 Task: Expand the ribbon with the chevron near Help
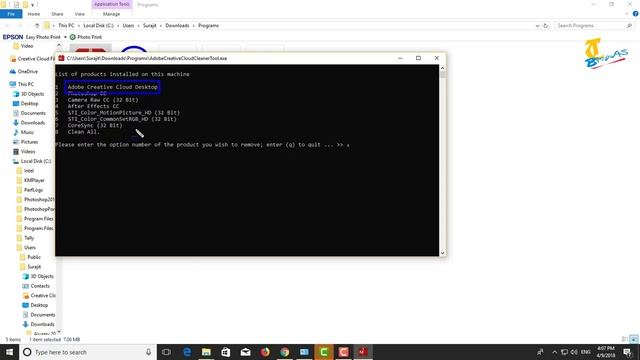click(x=627, y=14)
